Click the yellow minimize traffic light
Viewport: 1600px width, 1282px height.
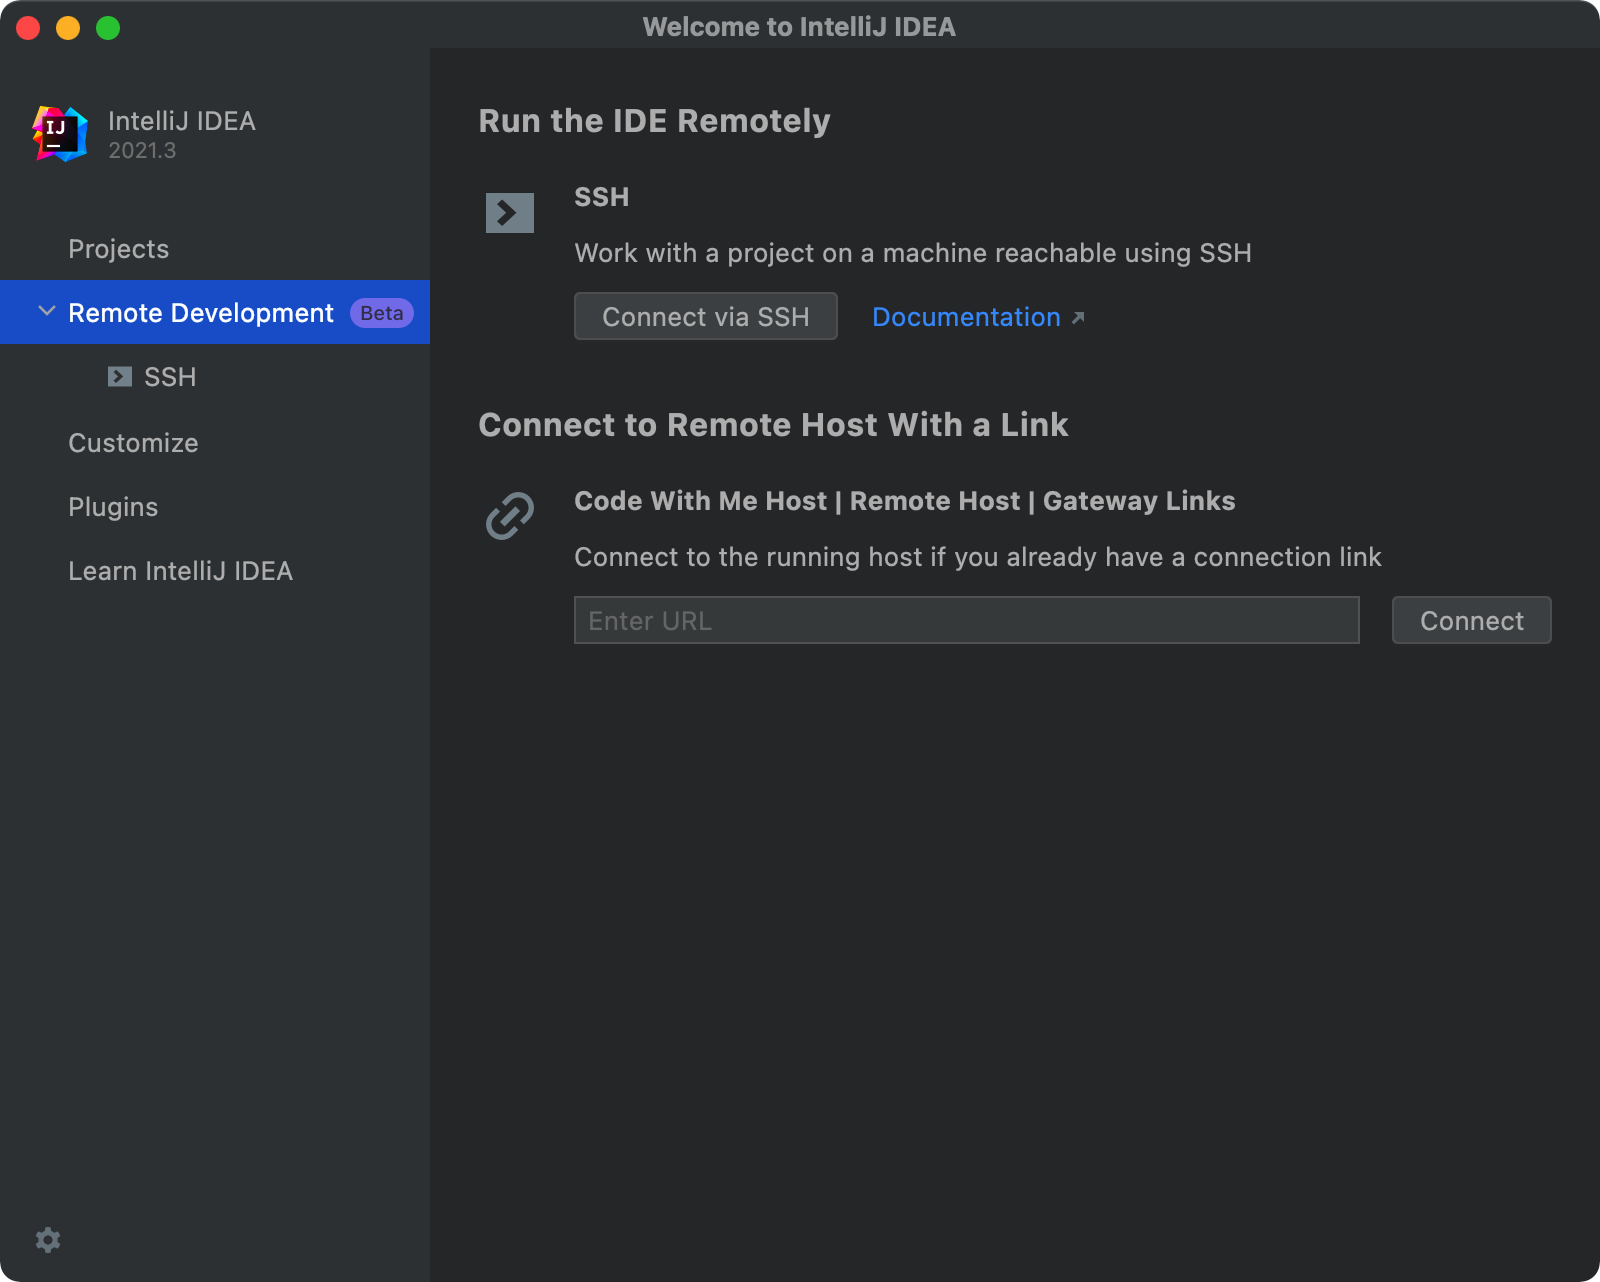[67, 27]
